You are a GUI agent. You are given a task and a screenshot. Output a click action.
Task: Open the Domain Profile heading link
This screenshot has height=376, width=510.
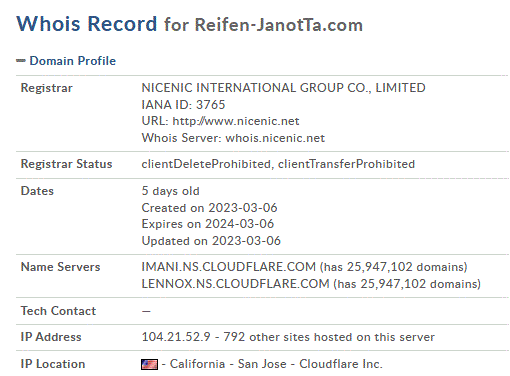point(73,61)
